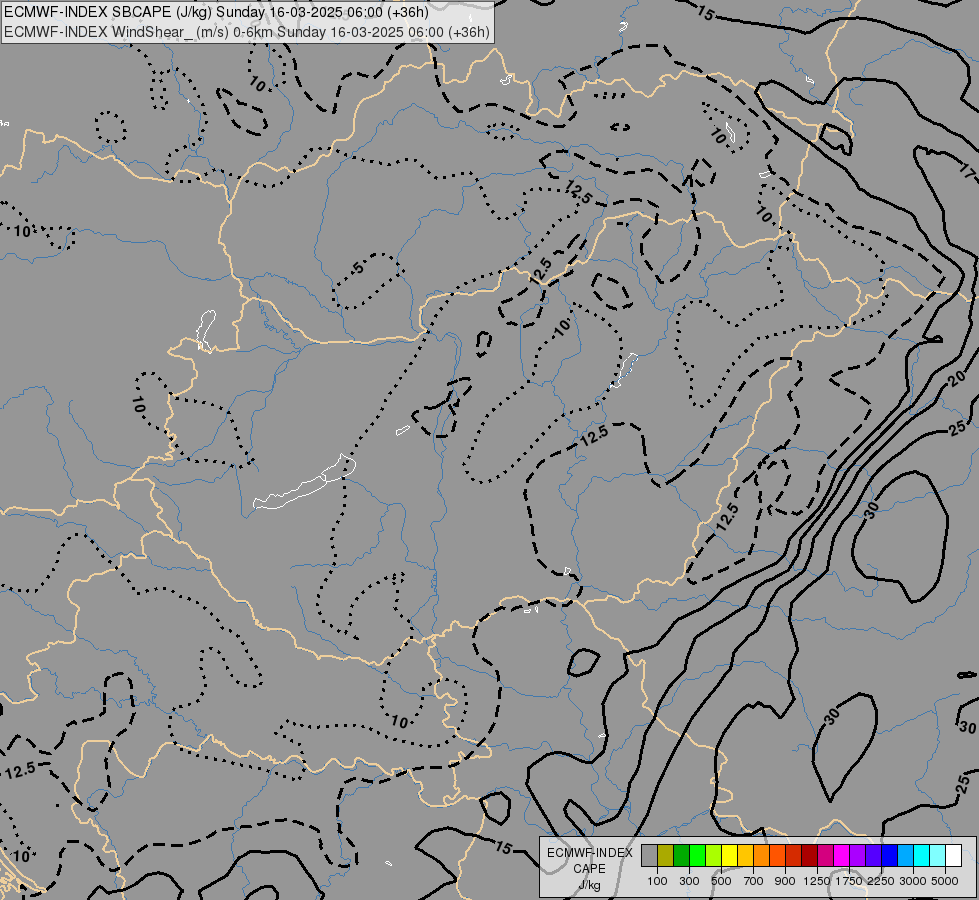Screen dimensions: 979x900
Task: Click the ECMWF-INDEX SBCAPE title line
Action: pyautogui.click(x=216, y=12)
